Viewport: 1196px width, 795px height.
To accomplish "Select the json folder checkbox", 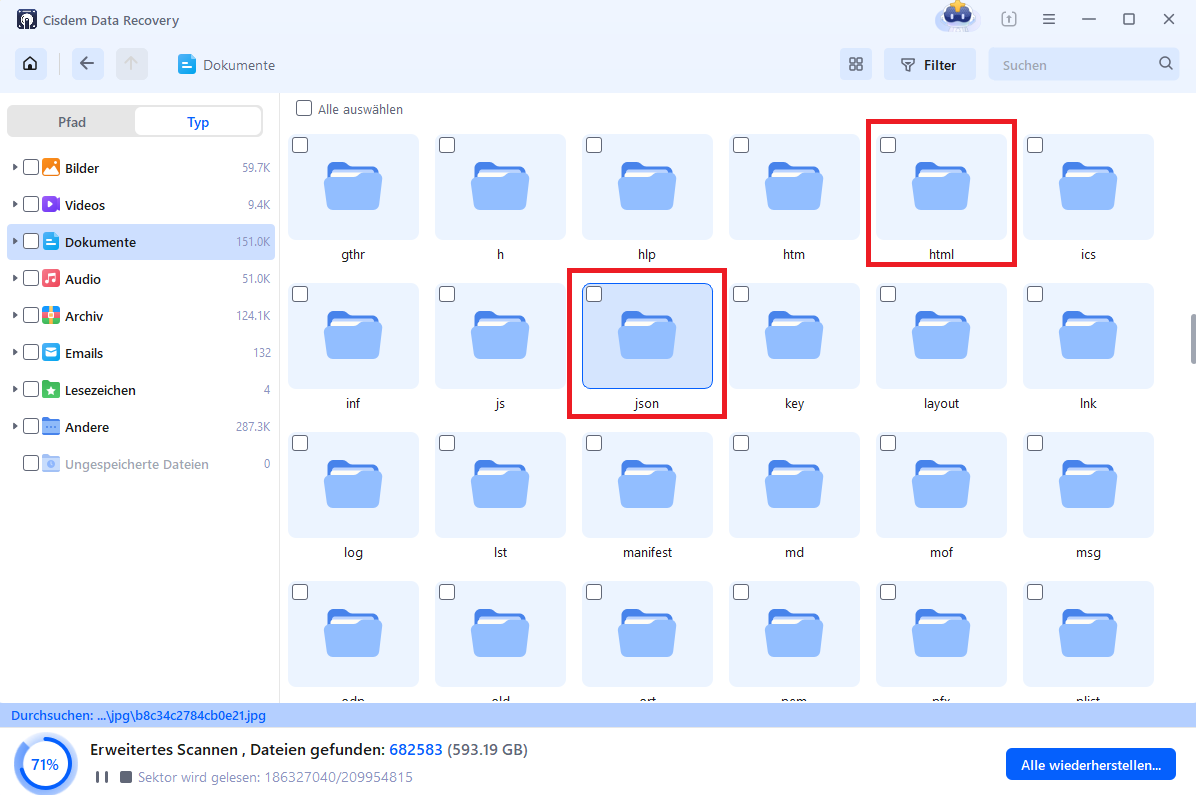I will pyautogui.click(x=594, y=294).
